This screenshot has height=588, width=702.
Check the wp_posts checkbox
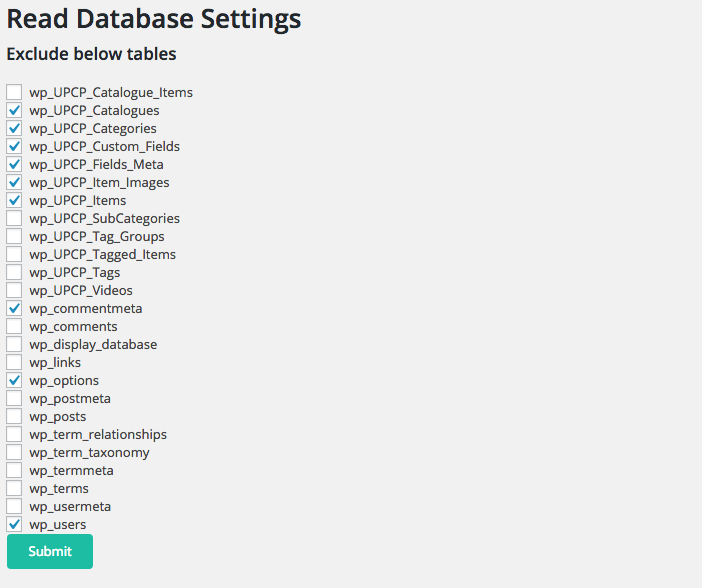point(14,416)
